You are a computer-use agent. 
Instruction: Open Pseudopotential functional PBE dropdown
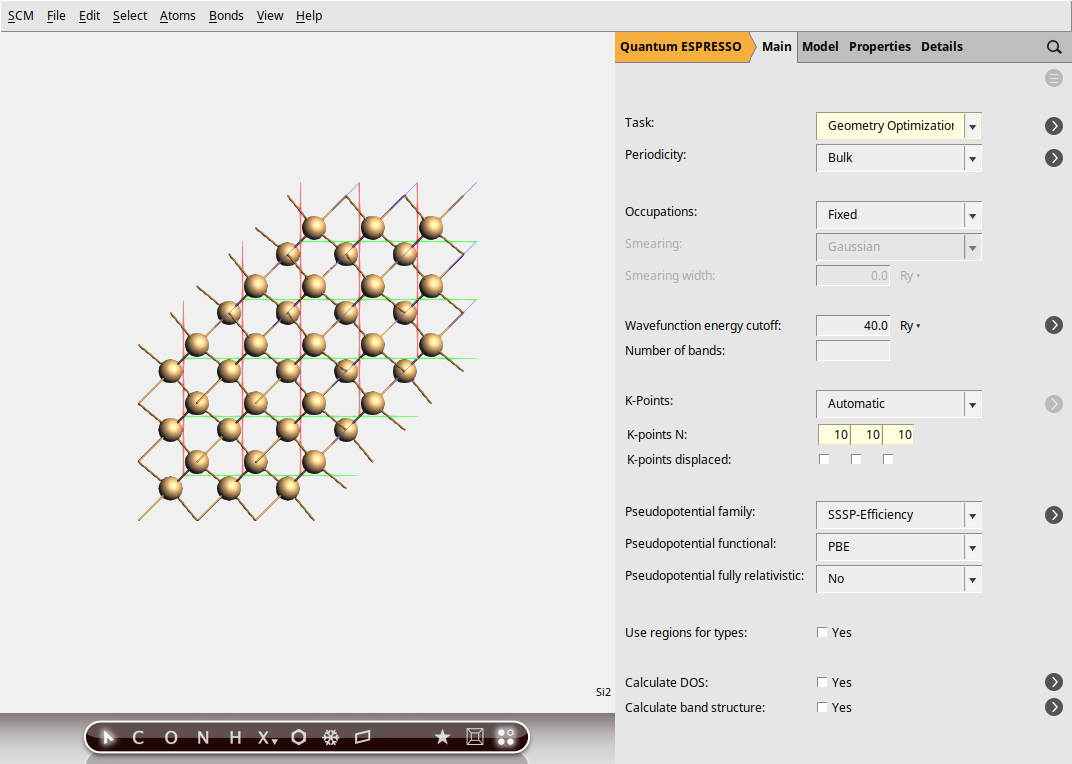point(899,547)
